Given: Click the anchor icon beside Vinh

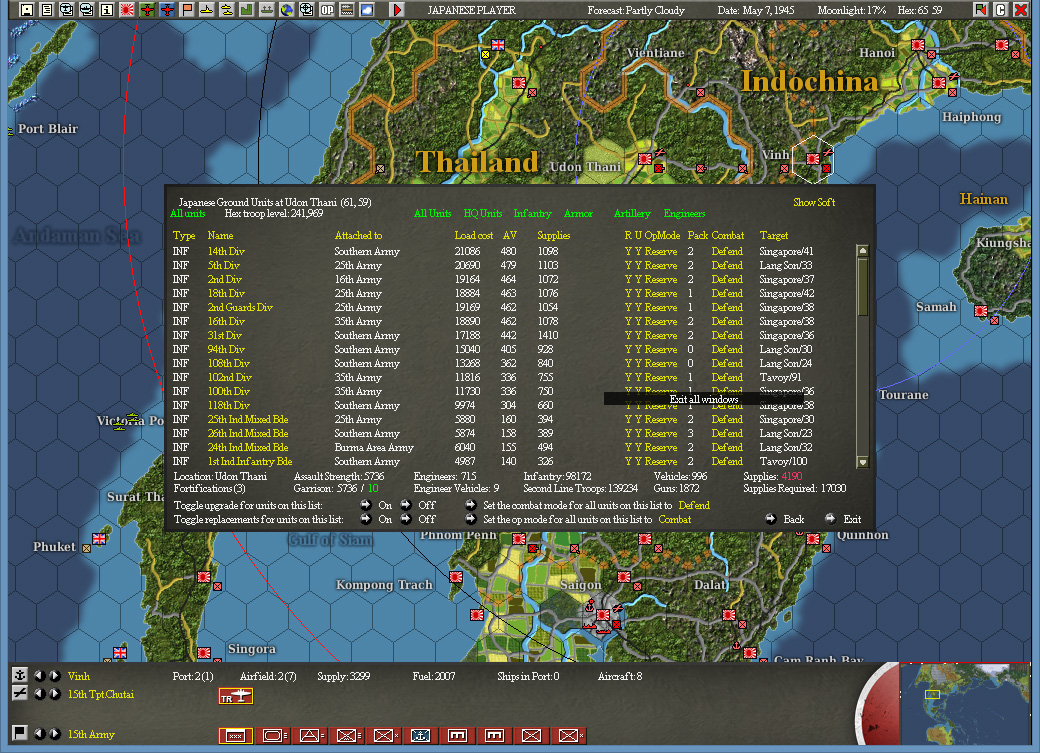Looking at the screenshot, I should 21,676.
